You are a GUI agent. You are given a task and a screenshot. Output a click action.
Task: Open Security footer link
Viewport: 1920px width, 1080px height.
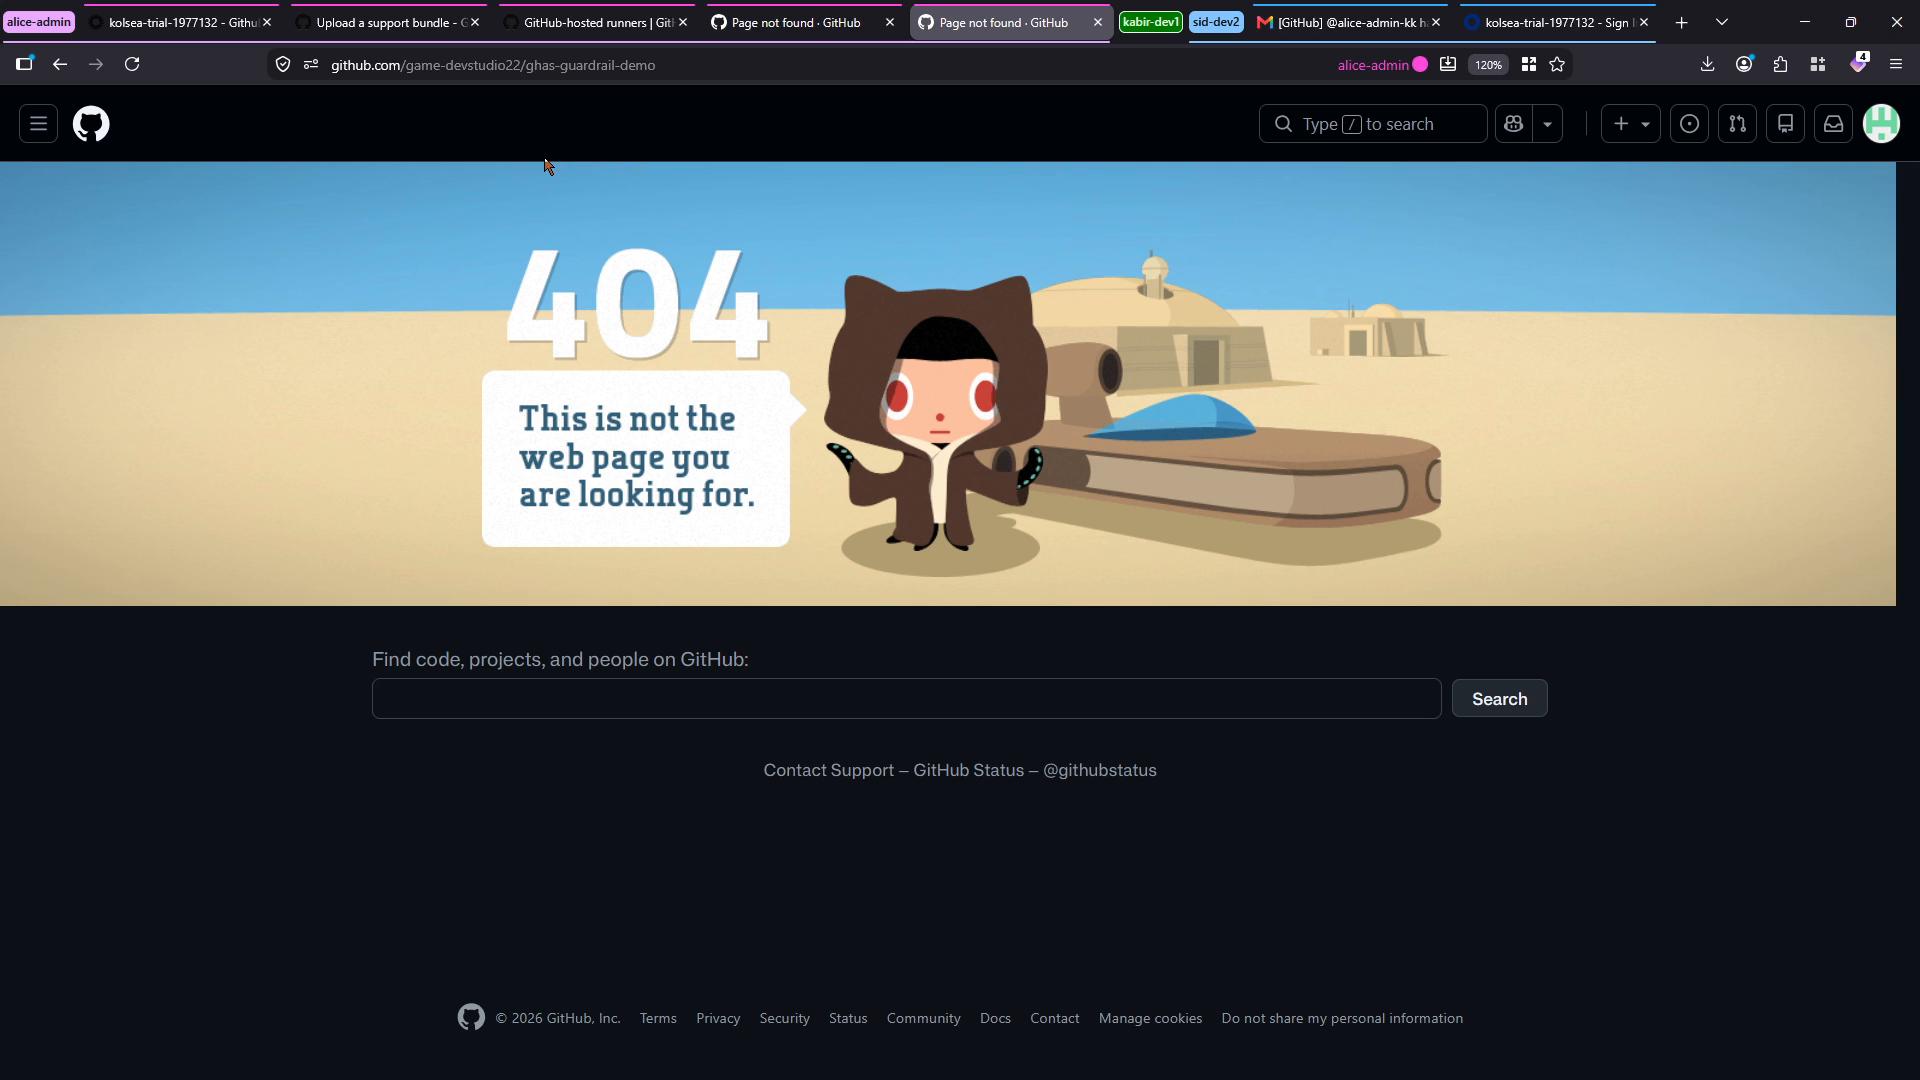pos(784,1018)
